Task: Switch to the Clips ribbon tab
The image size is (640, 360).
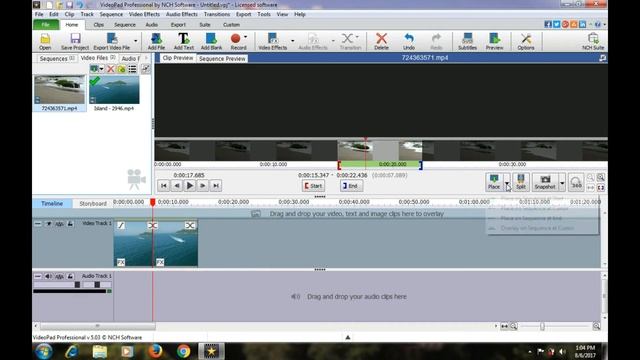Action: [98, 25]
